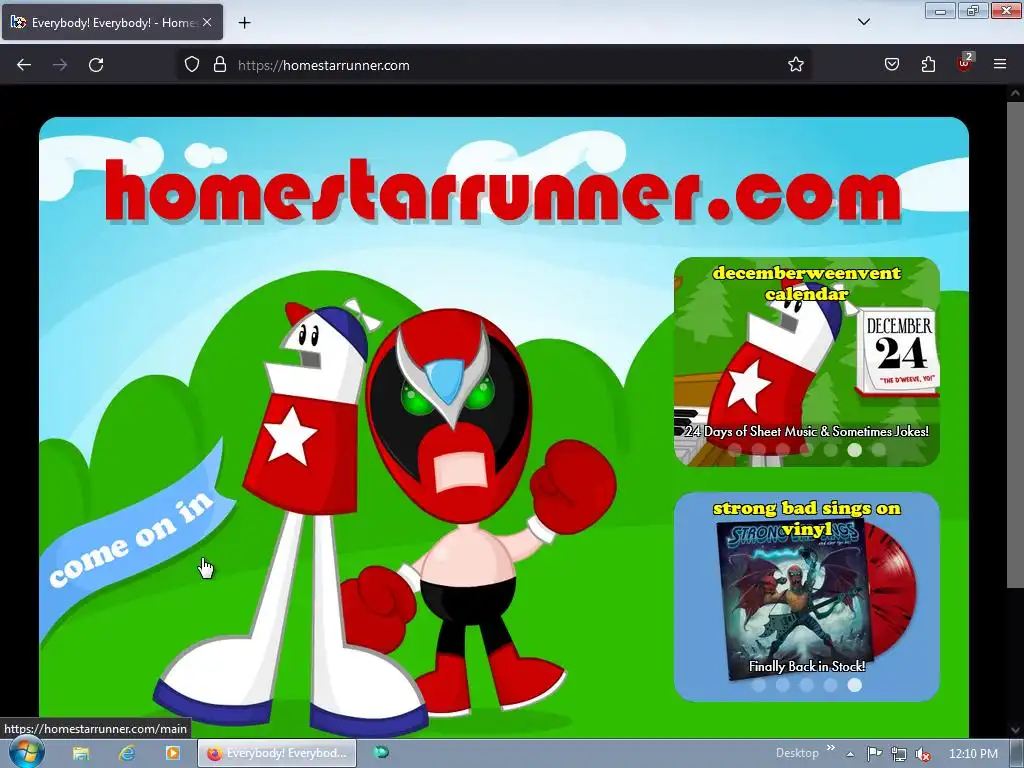The image size is (1024, 768).
Task: View site security padlock info
Action: tap(219, 65)
